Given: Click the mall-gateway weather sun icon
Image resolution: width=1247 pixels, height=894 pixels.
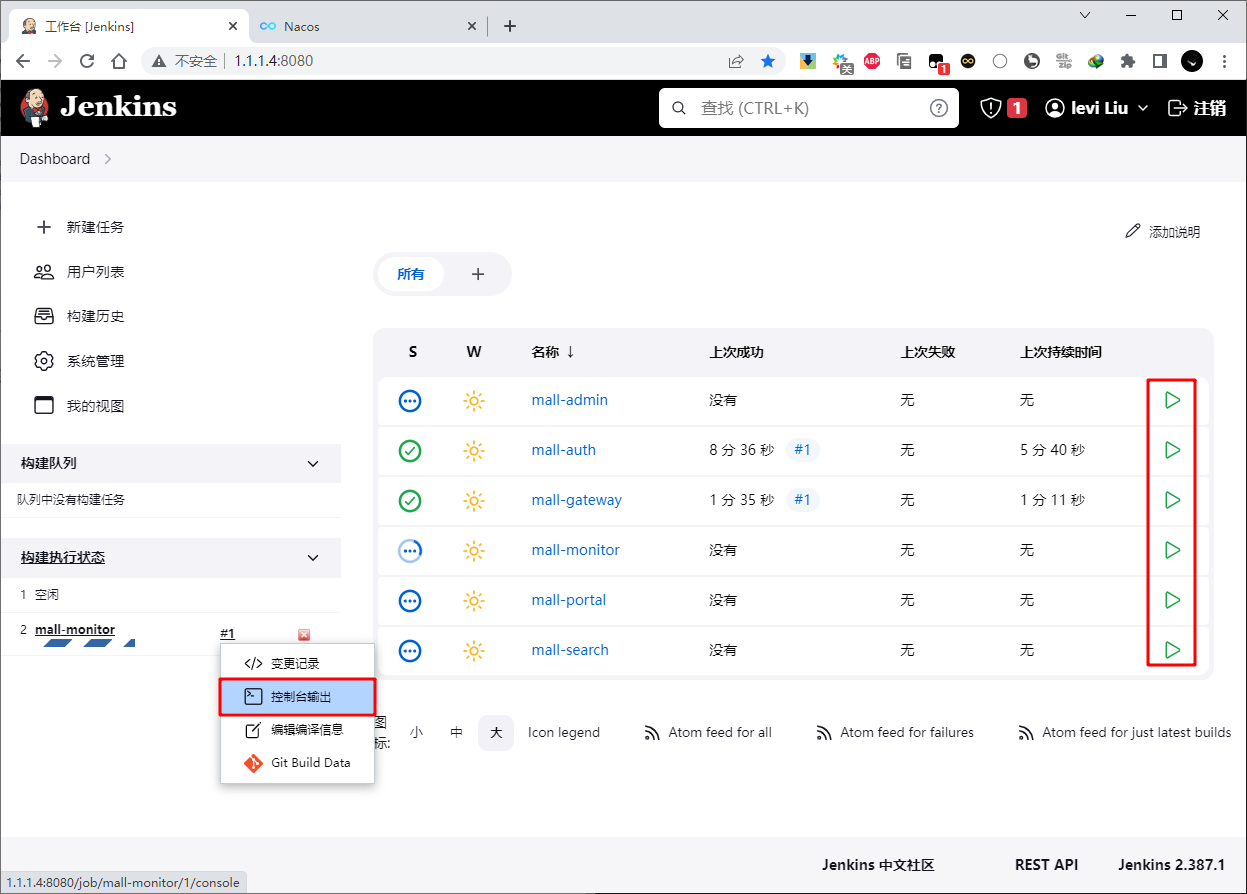Looking at the screenshot, I should [x=474, y=500].
